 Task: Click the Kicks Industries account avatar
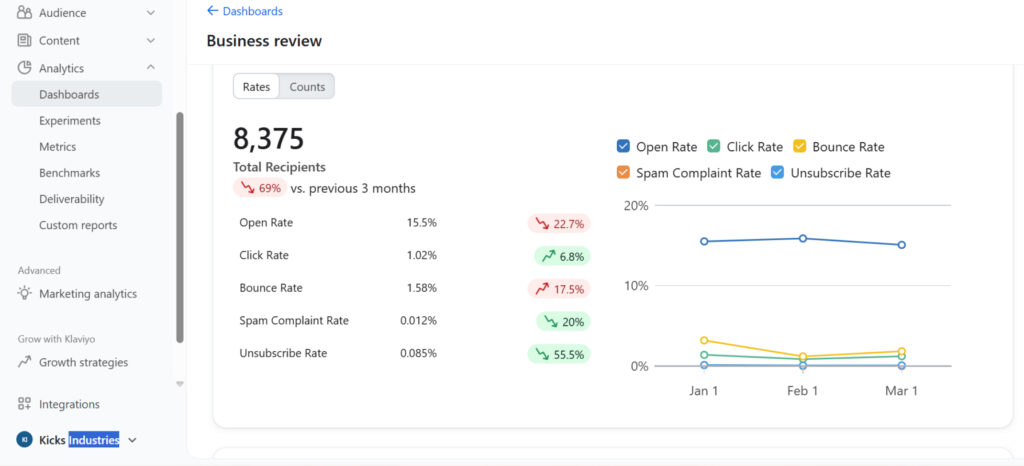(x=24, y=440)
